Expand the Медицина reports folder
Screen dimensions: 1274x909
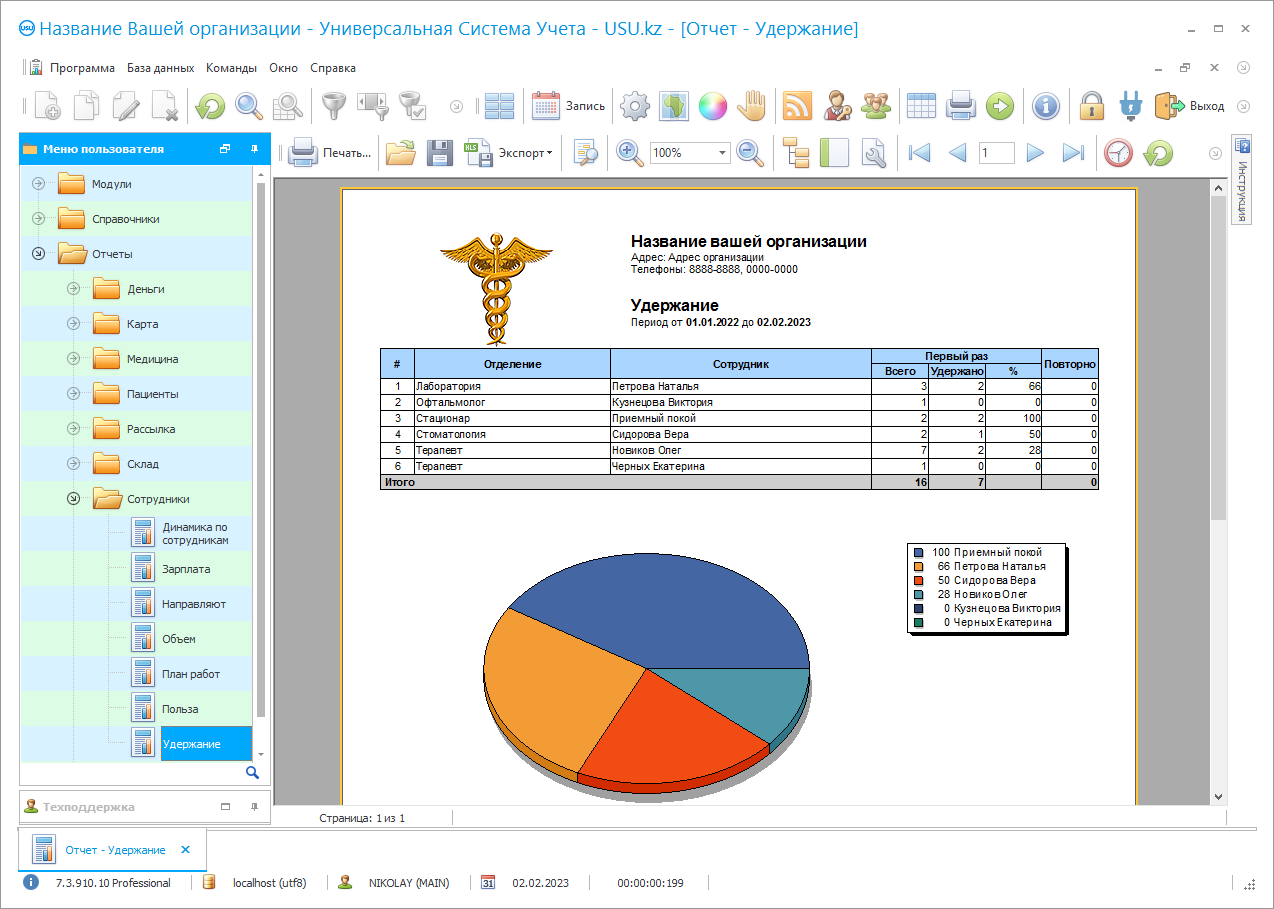point(73,359)
